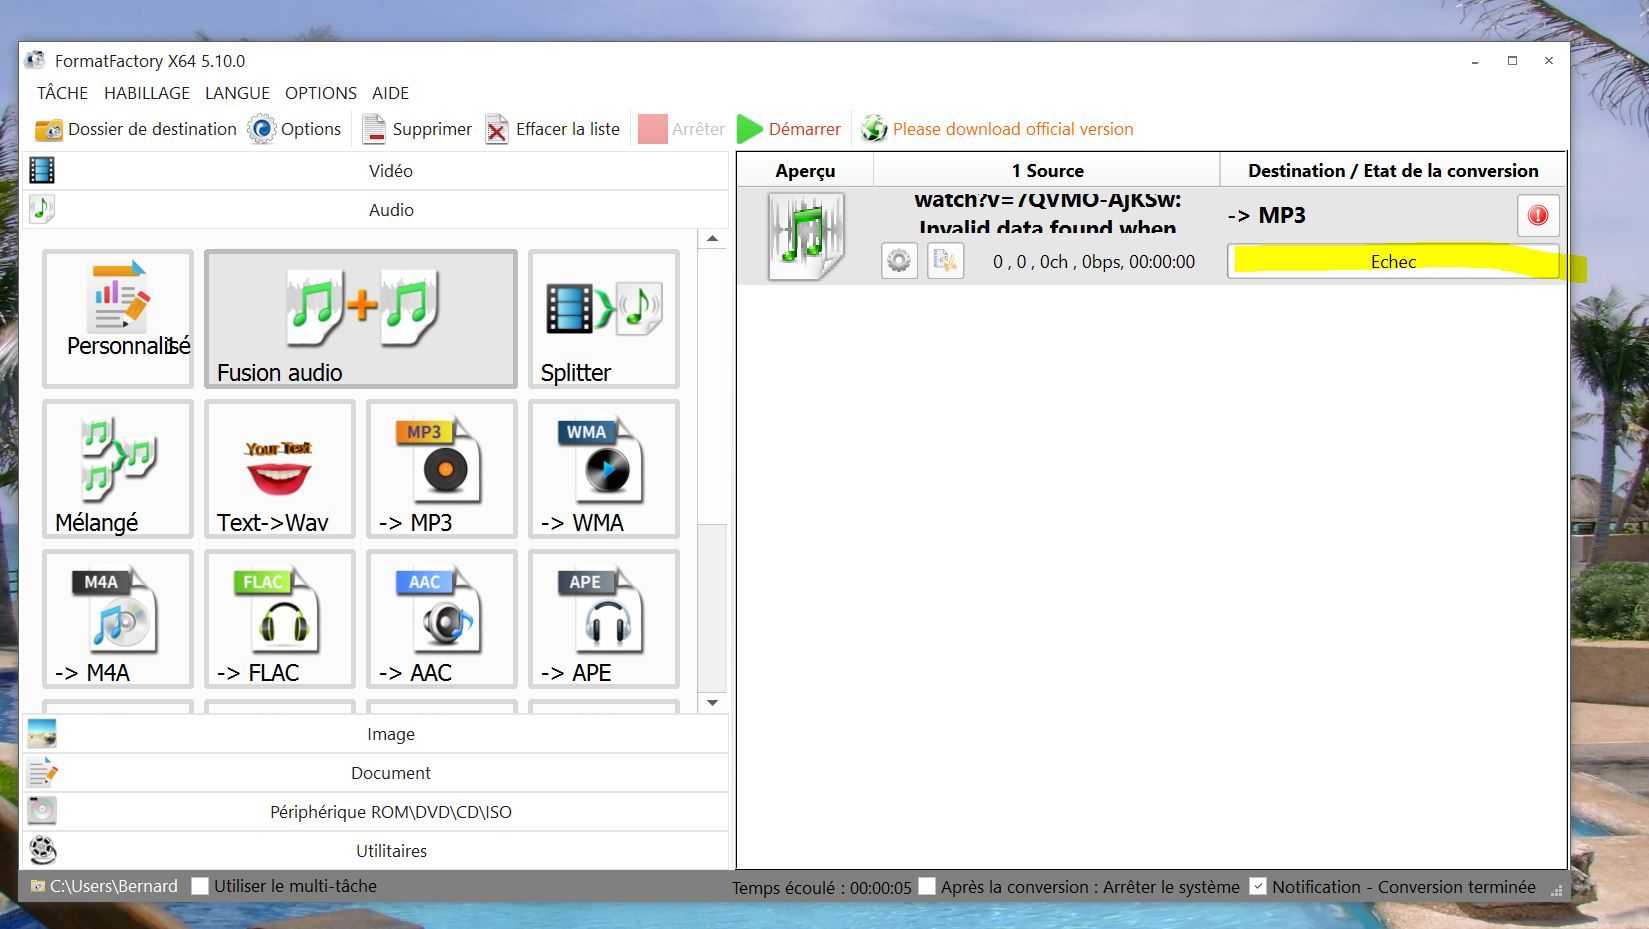Choose the Mélangé audio mixing tool
The image size is (1649, 929).
(118, 469)
